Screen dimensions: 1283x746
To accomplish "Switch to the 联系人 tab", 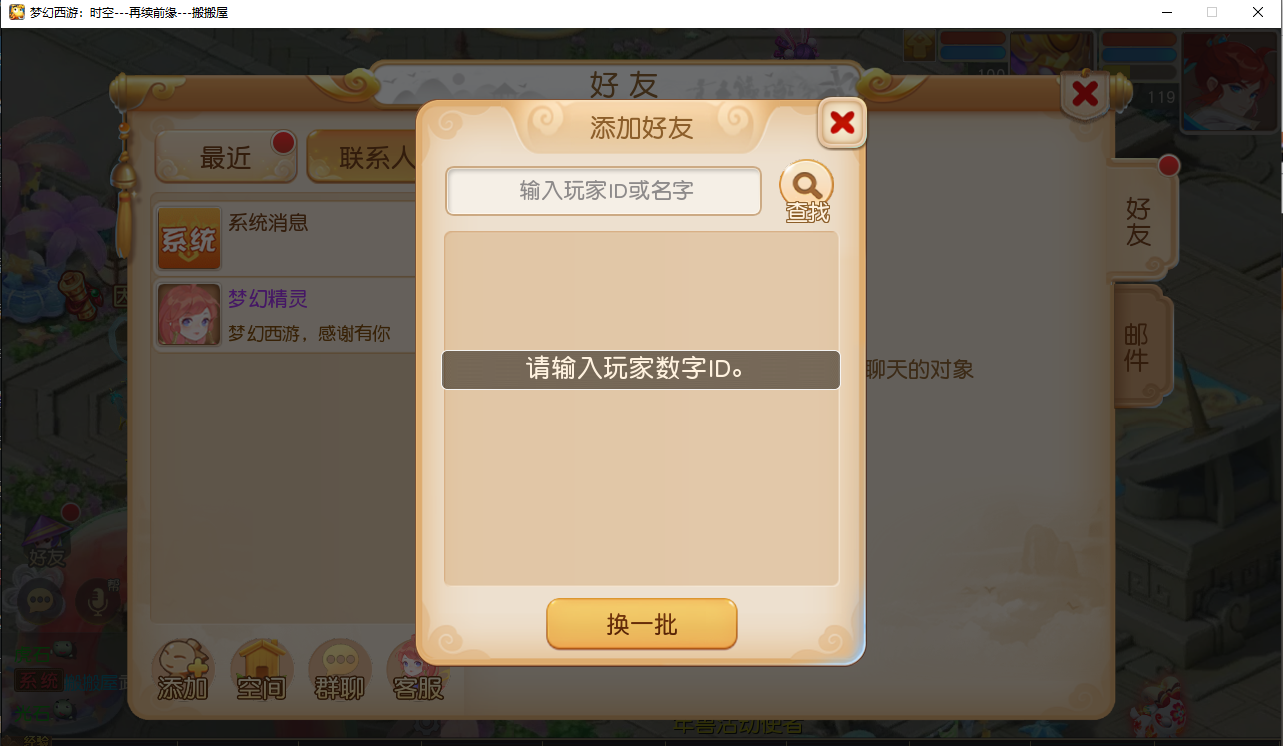I will [x=362, y=157].
